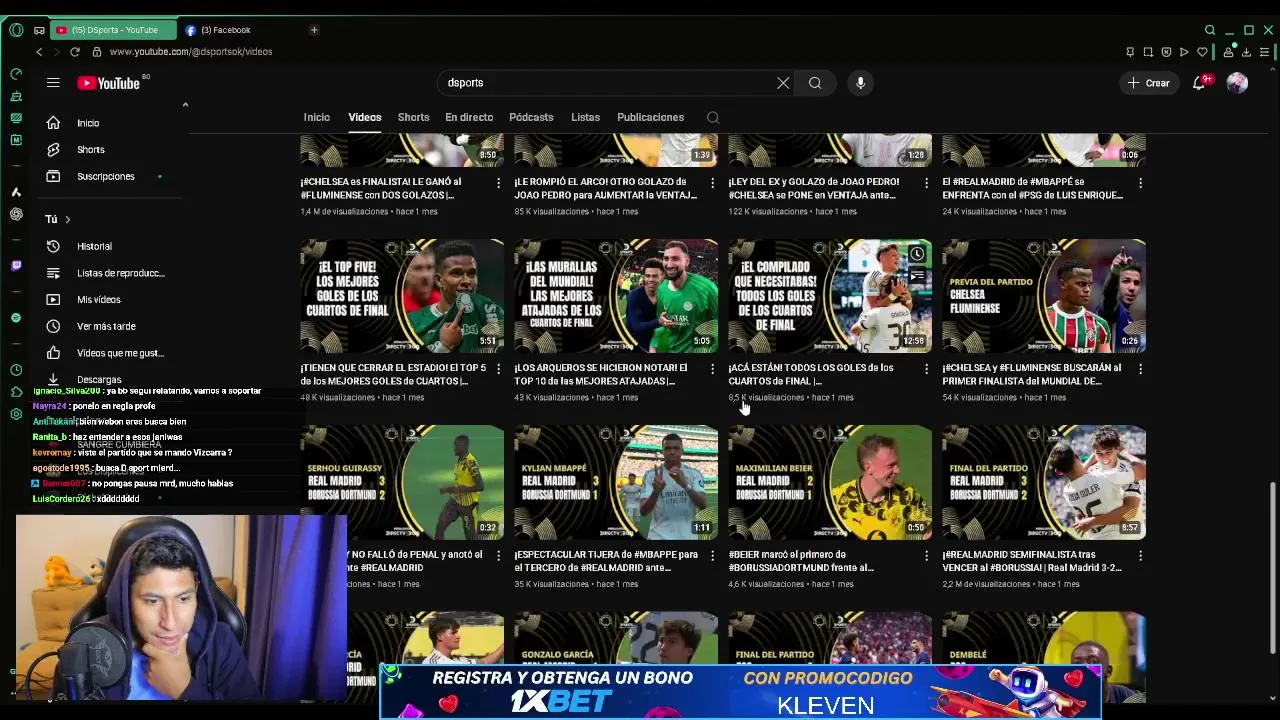Viewport: 1280px width, 720px height.
Task: Open the account avatar menu
Action: click(x=1237, y=83)
